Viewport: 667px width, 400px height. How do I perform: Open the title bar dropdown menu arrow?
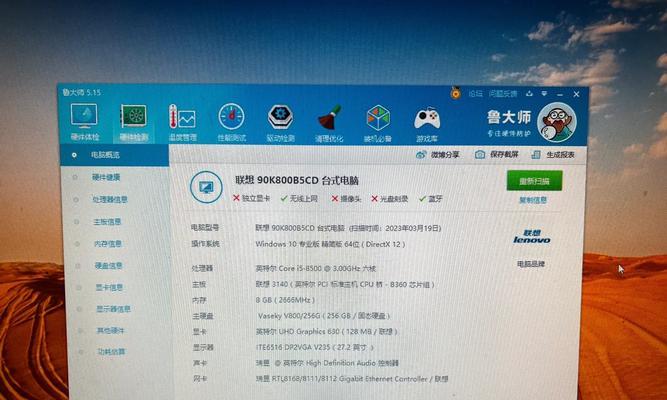click(x=544, y=94)
